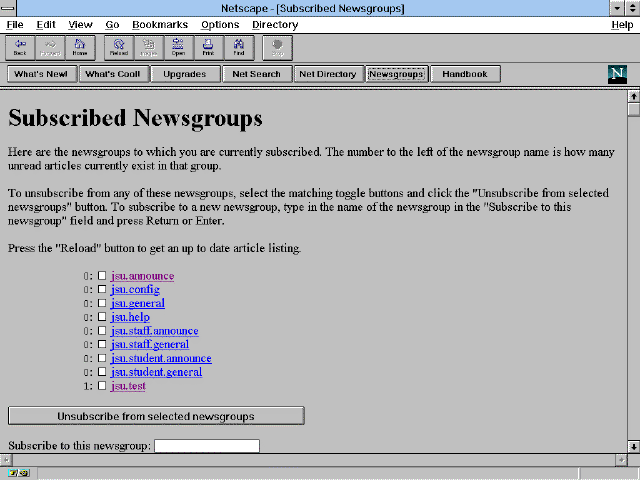Check the jsu.student.announce checkbox
The height and width of the screenshot is (480, 640).
pyautogui.click(x=102, y=358)
